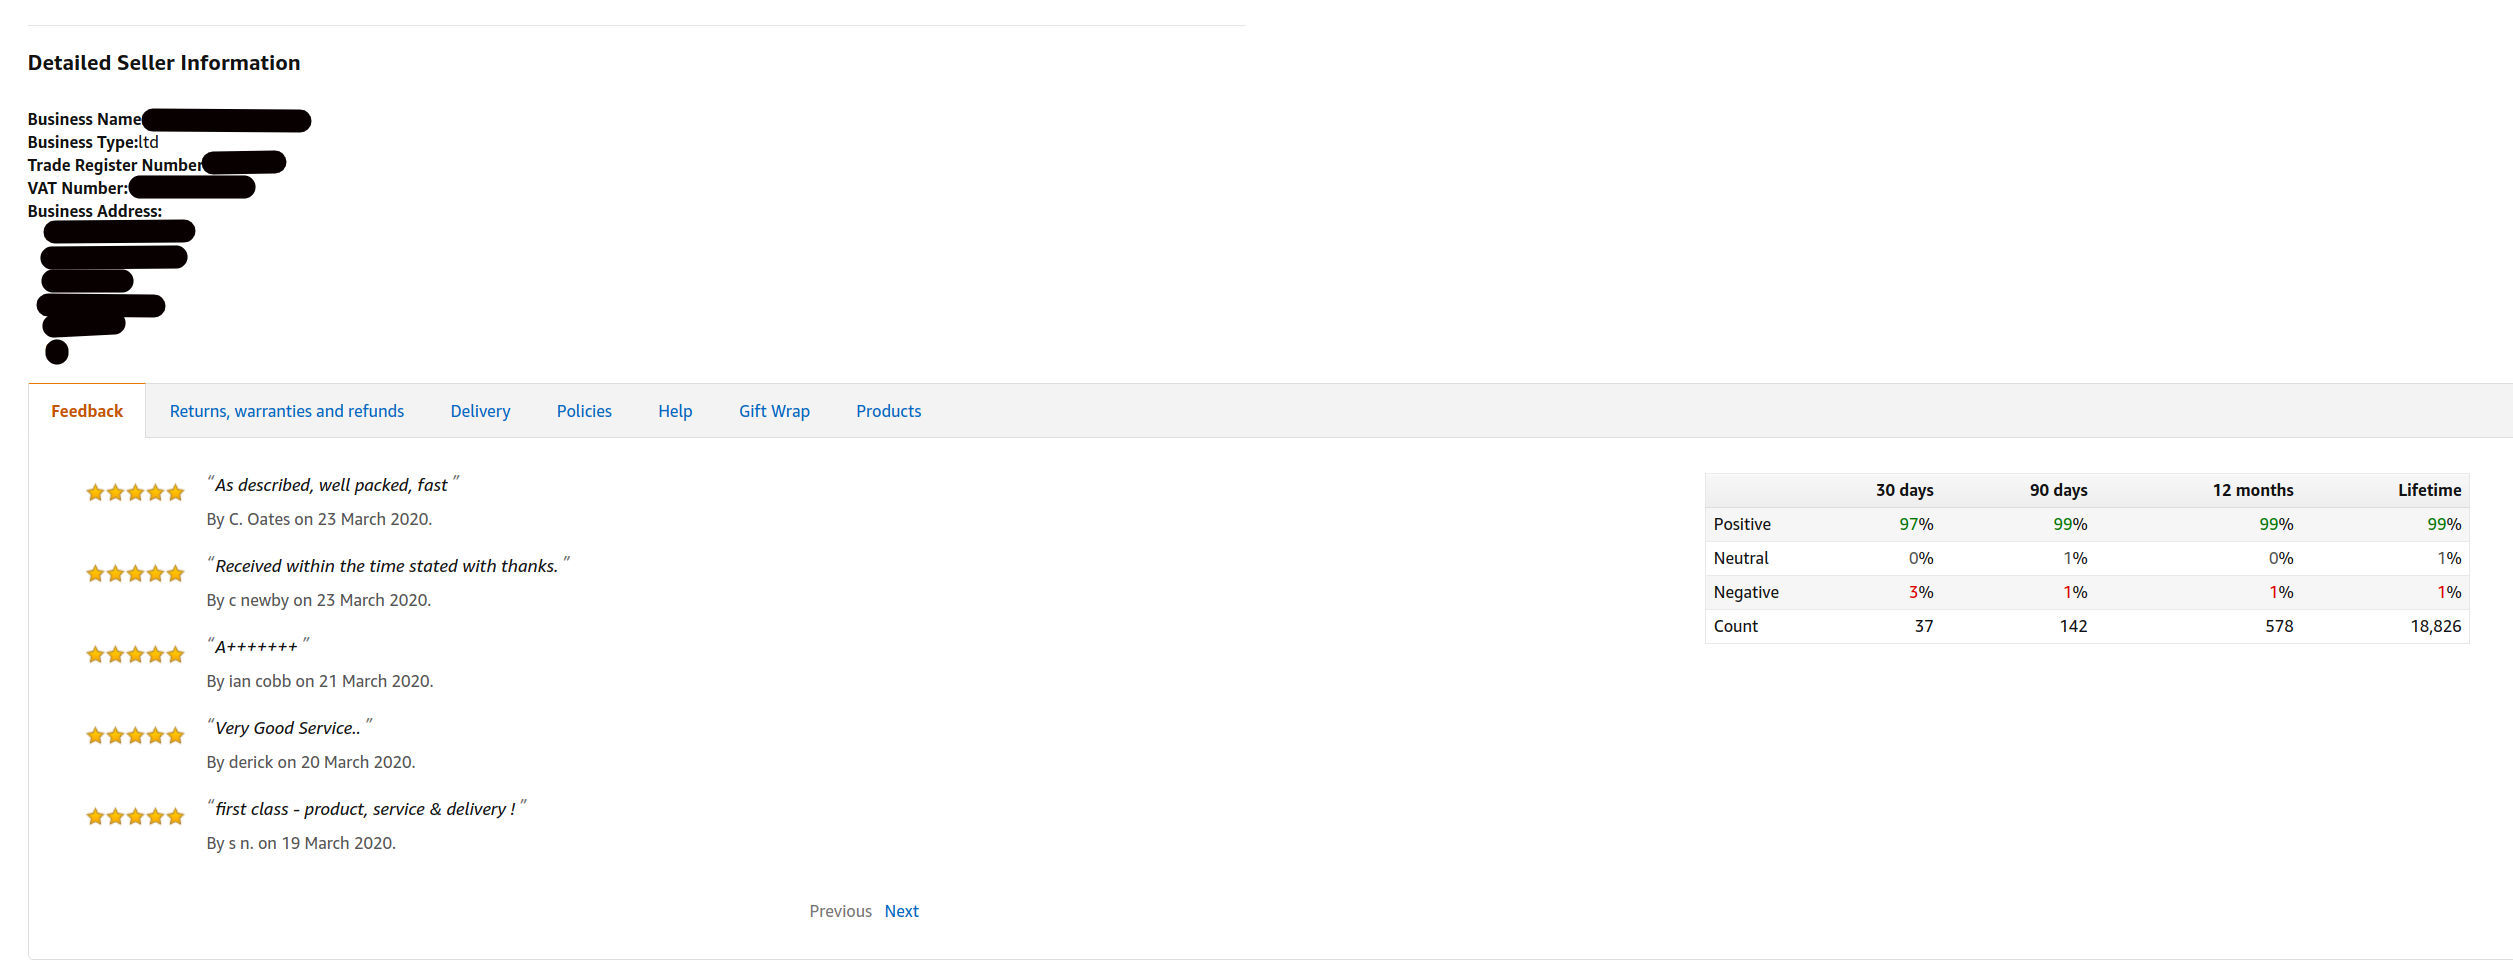Screen dimensions: 2513x973
Task: Switch to the Products tab
Action: point(888,411)
